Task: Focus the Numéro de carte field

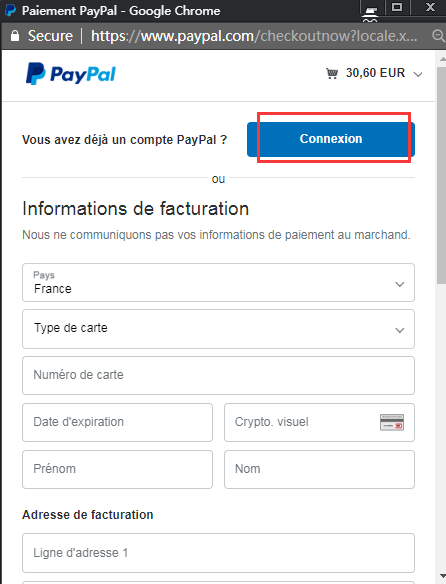Action: (218, 375)
